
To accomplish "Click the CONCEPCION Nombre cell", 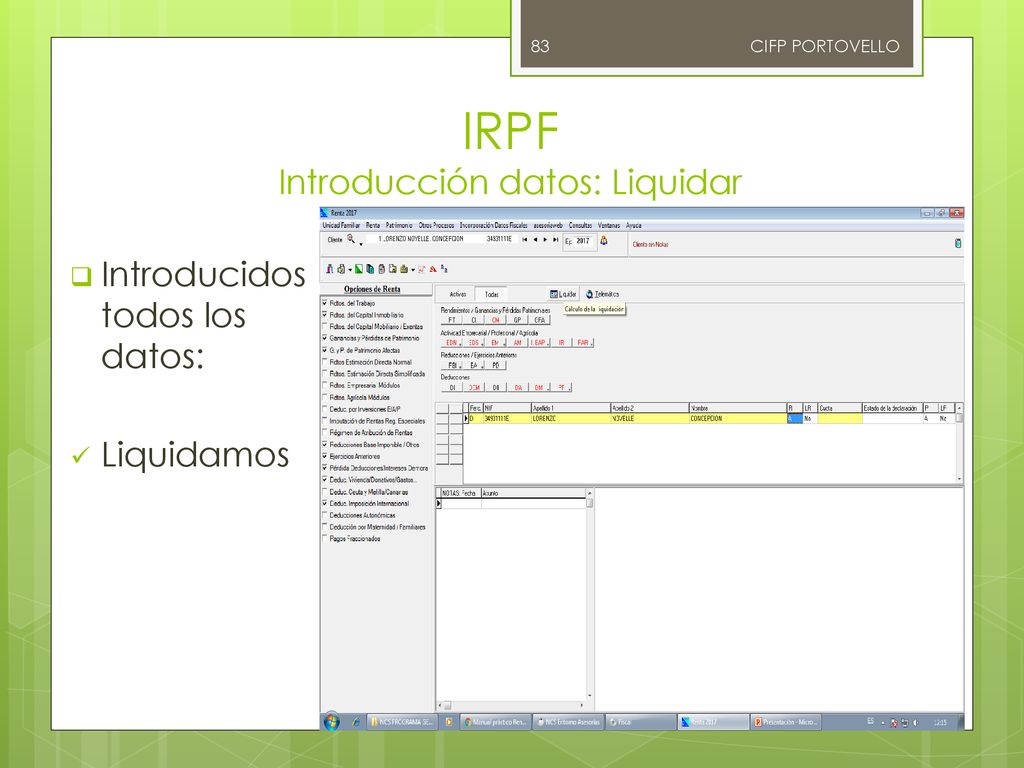I will (737, 419).
